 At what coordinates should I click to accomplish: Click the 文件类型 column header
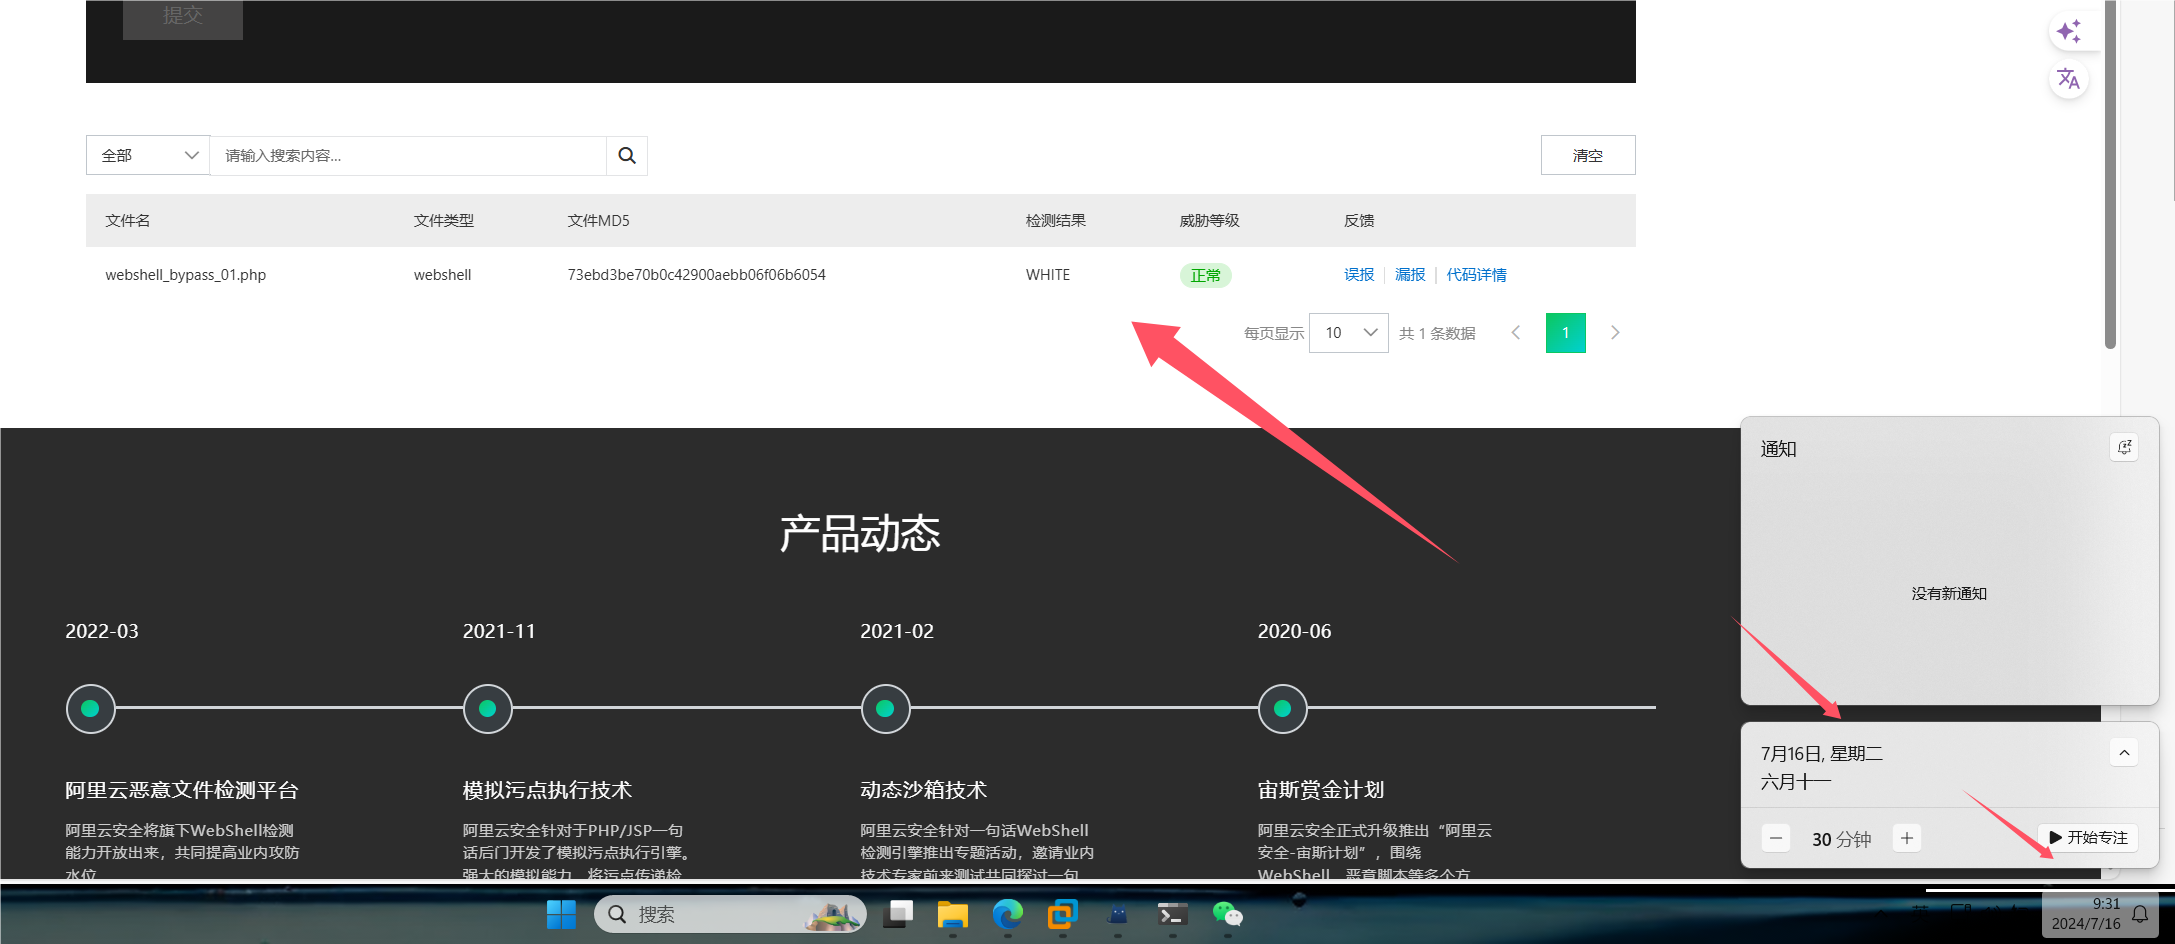[444, 221]
